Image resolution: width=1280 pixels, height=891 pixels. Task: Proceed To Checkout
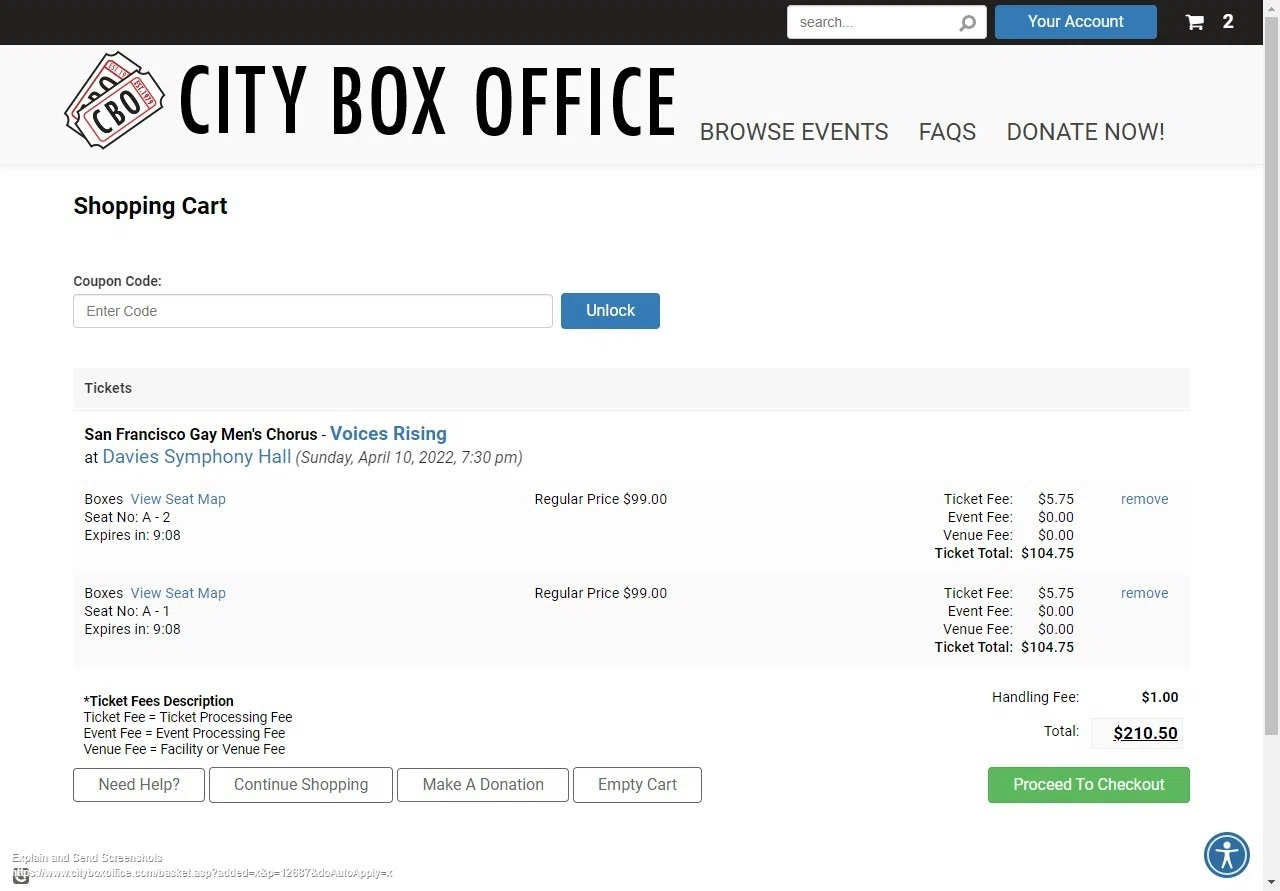(x=1089, y=785)
